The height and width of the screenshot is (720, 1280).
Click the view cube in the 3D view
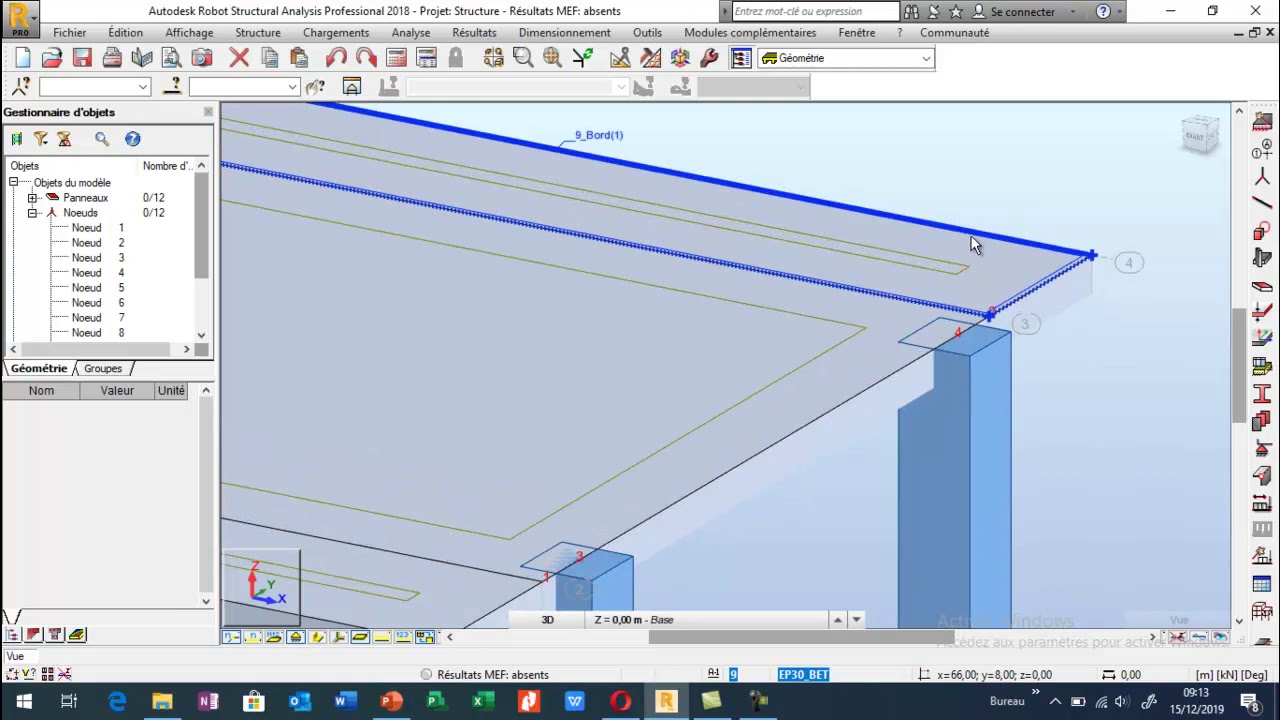click(x=1200, y=135)
